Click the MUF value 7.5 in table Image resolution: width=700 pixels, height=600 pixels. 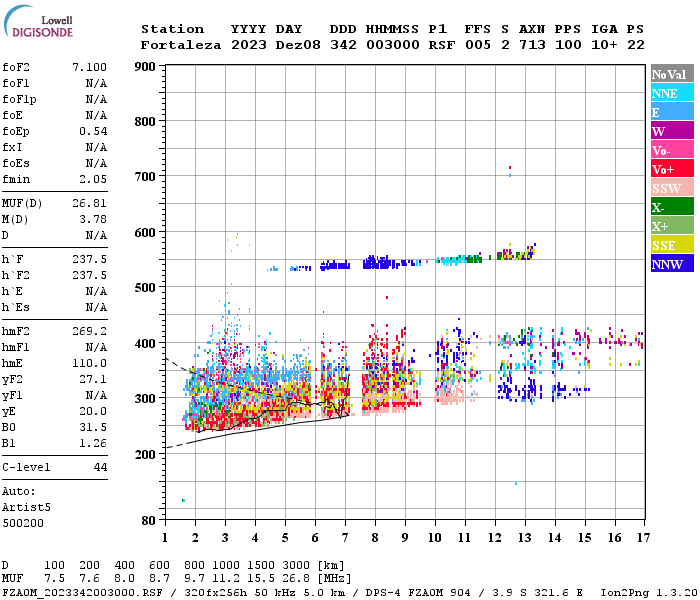tap(54, 579)
